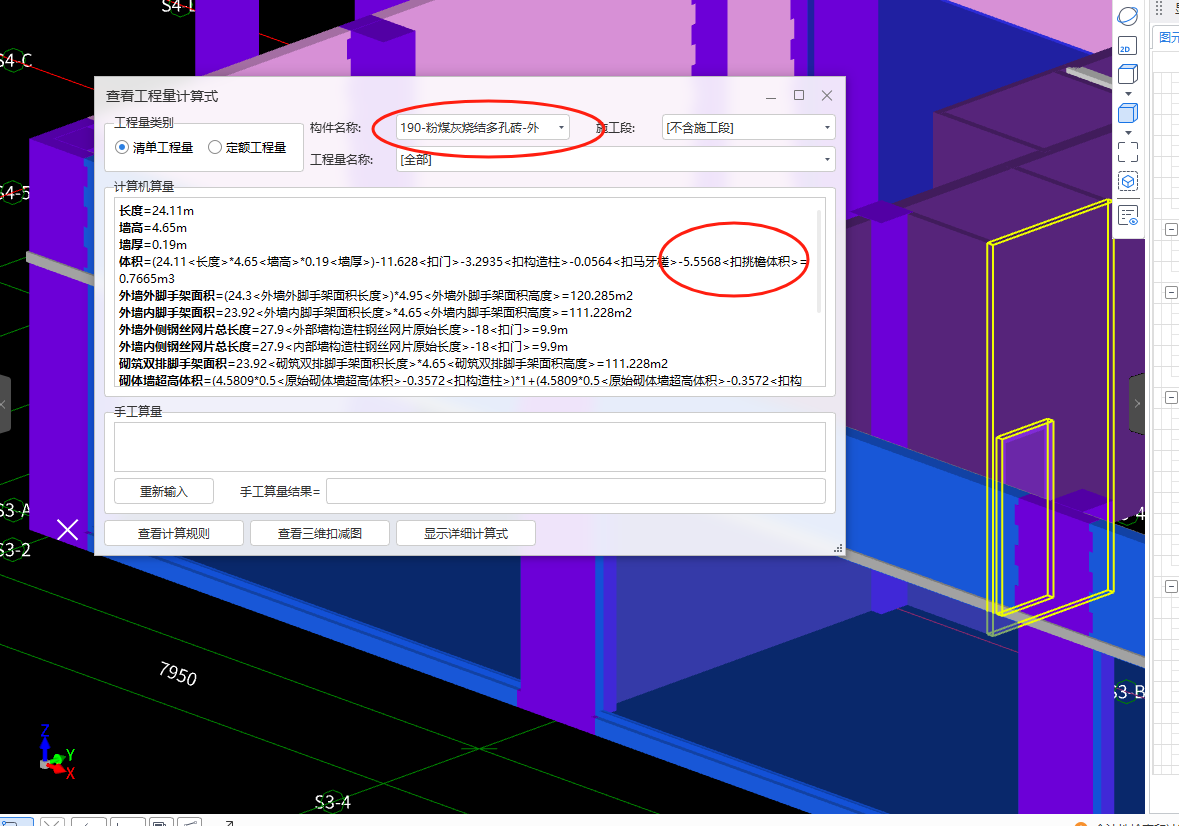The width and height of the screenshot is (1179, 826).
Task: Close the 查看工程量计算式 dialog
Action: click(827, 95)
